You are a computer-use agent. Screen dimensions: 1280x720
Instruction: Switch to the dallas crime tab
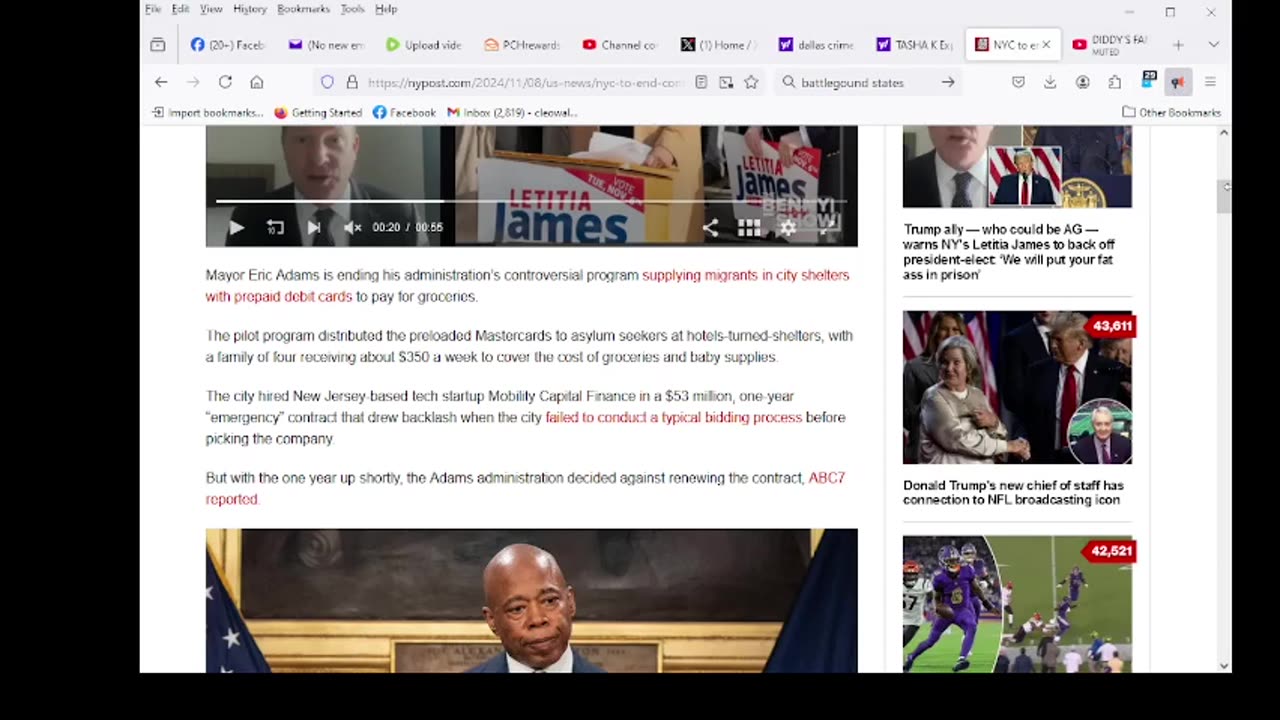[x=816, y=45]
